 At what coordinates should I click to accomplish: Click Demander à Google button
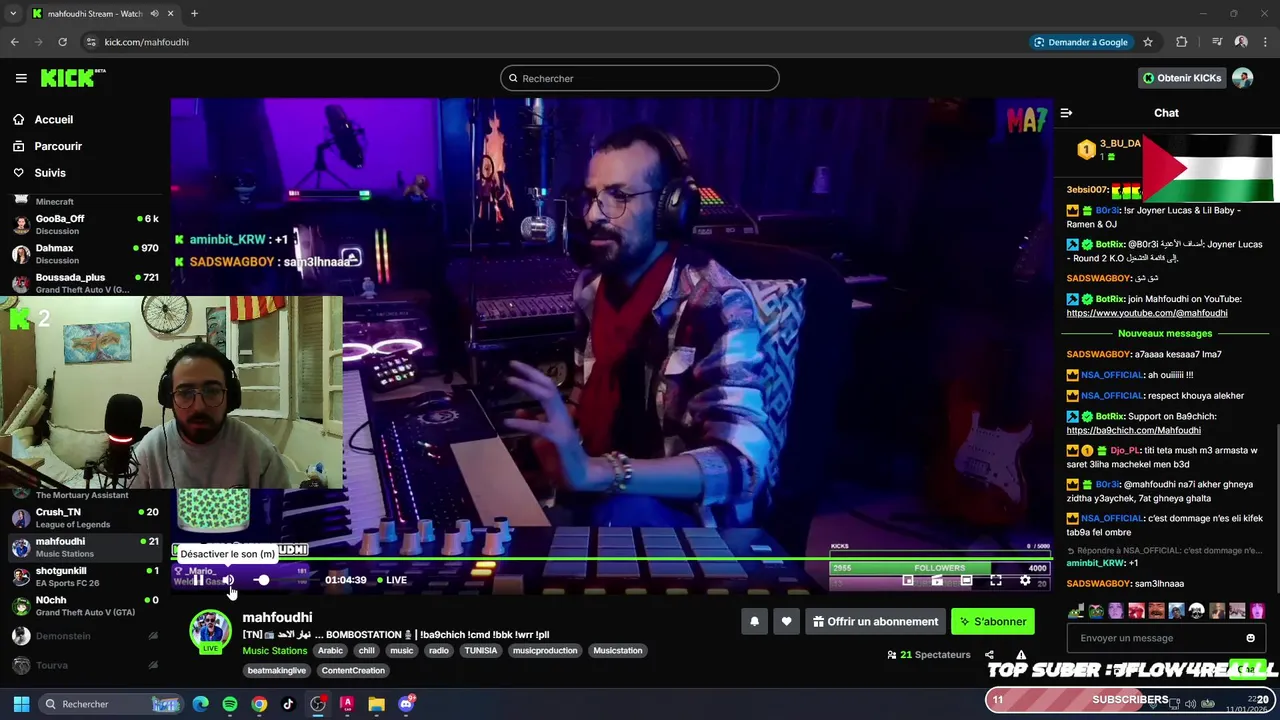1081,42
